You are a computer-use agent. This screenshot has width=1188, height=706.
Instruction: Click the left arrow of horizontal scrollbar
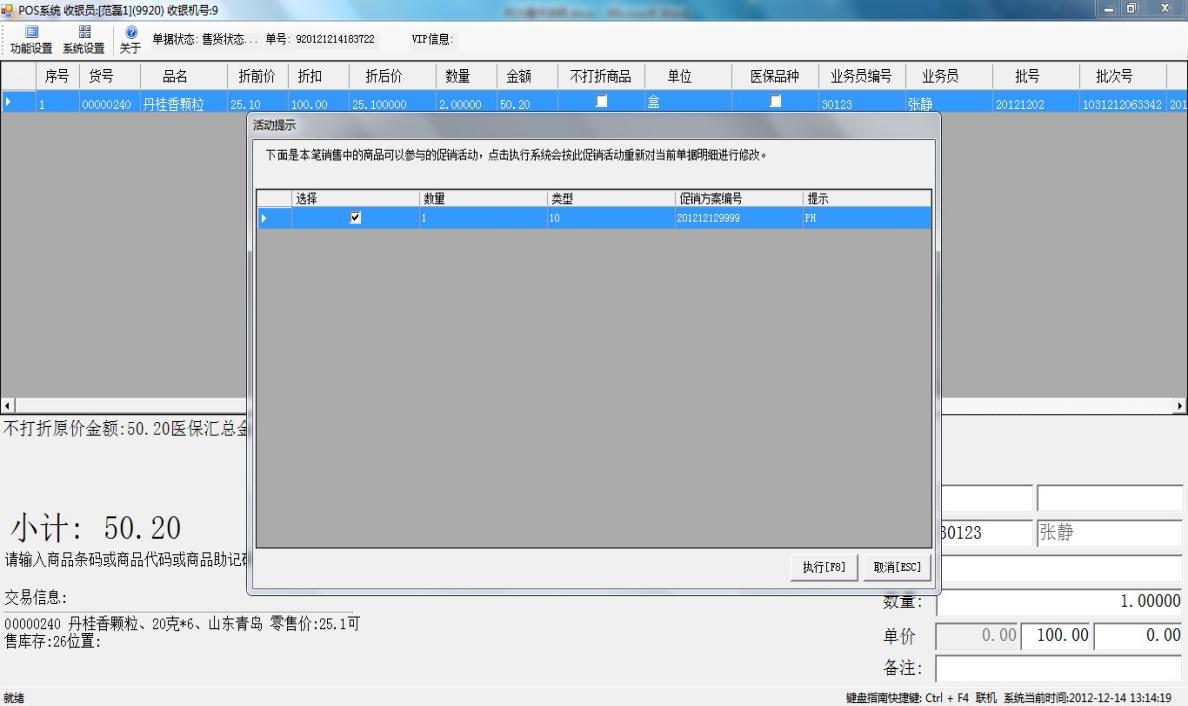pos(8,406)
